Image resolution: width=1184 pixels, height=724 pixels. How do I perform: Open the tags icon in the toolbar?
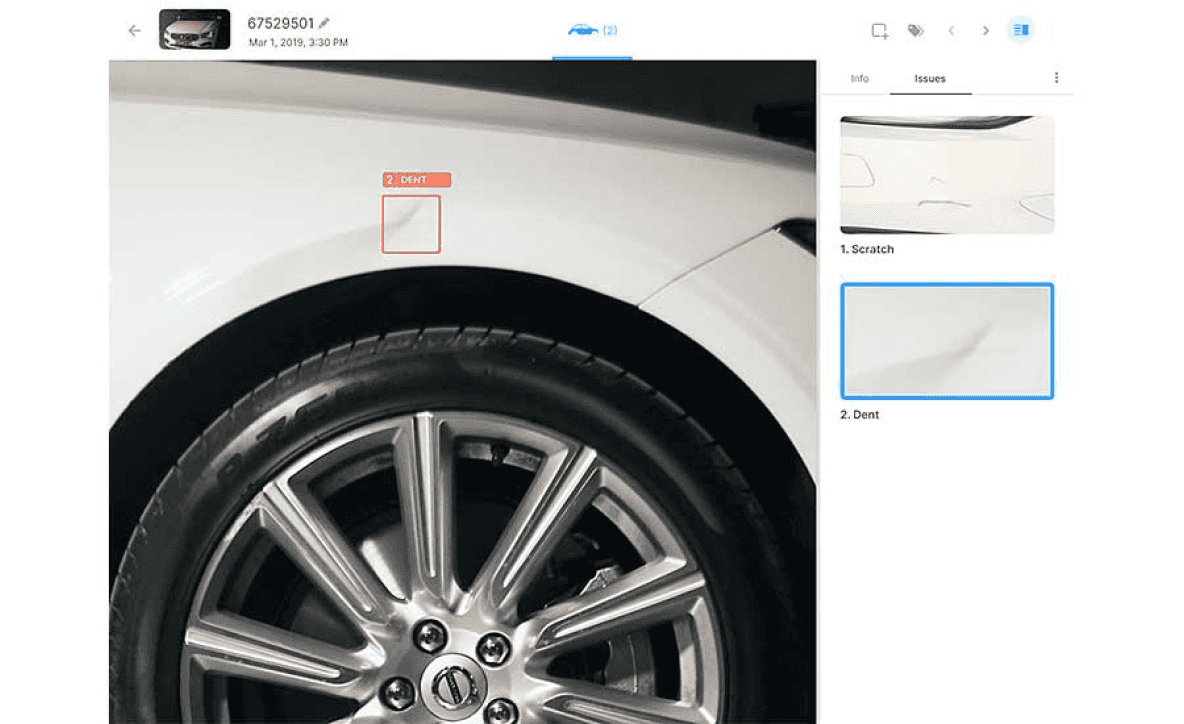point(915,31)
